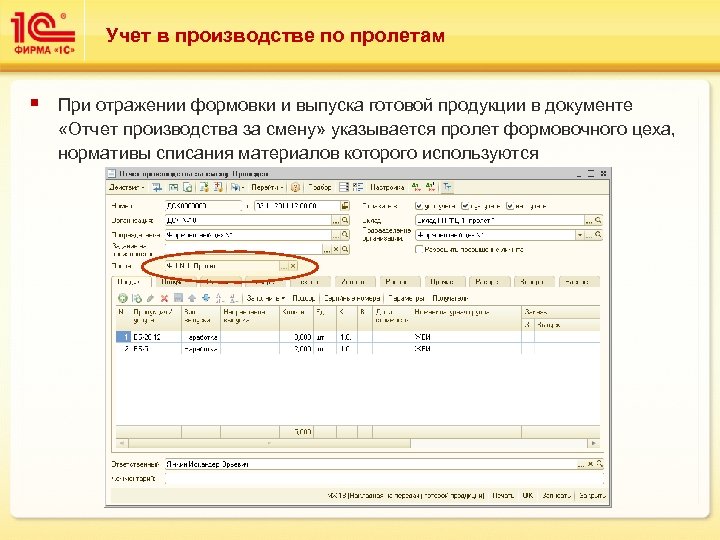
Task: Click ellipsis button in Подразделение field
Action: [x=336, y=235]
